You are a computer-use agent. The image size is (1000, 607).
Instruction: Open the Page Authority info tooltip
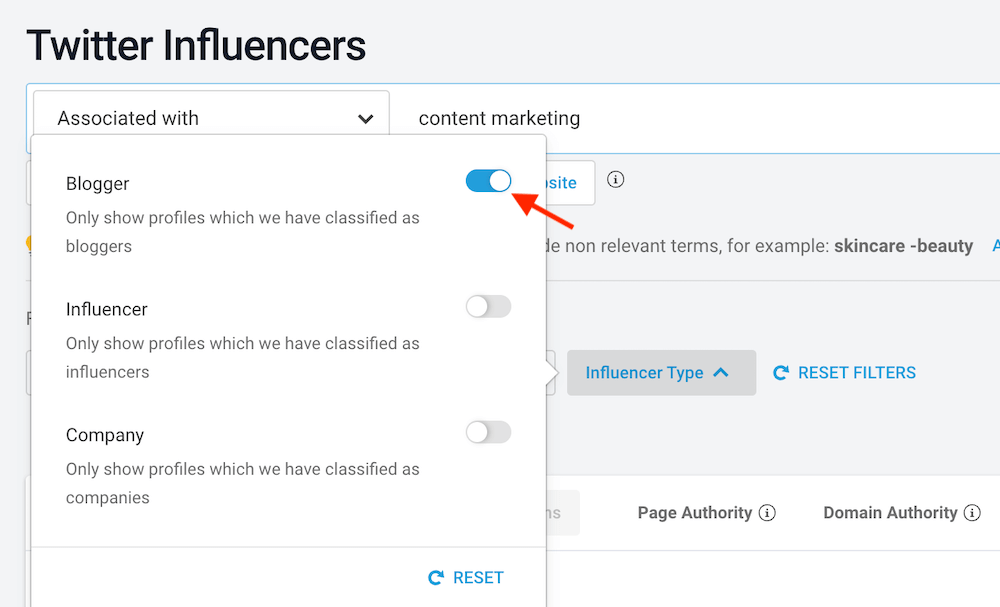[x=767, y=512]
